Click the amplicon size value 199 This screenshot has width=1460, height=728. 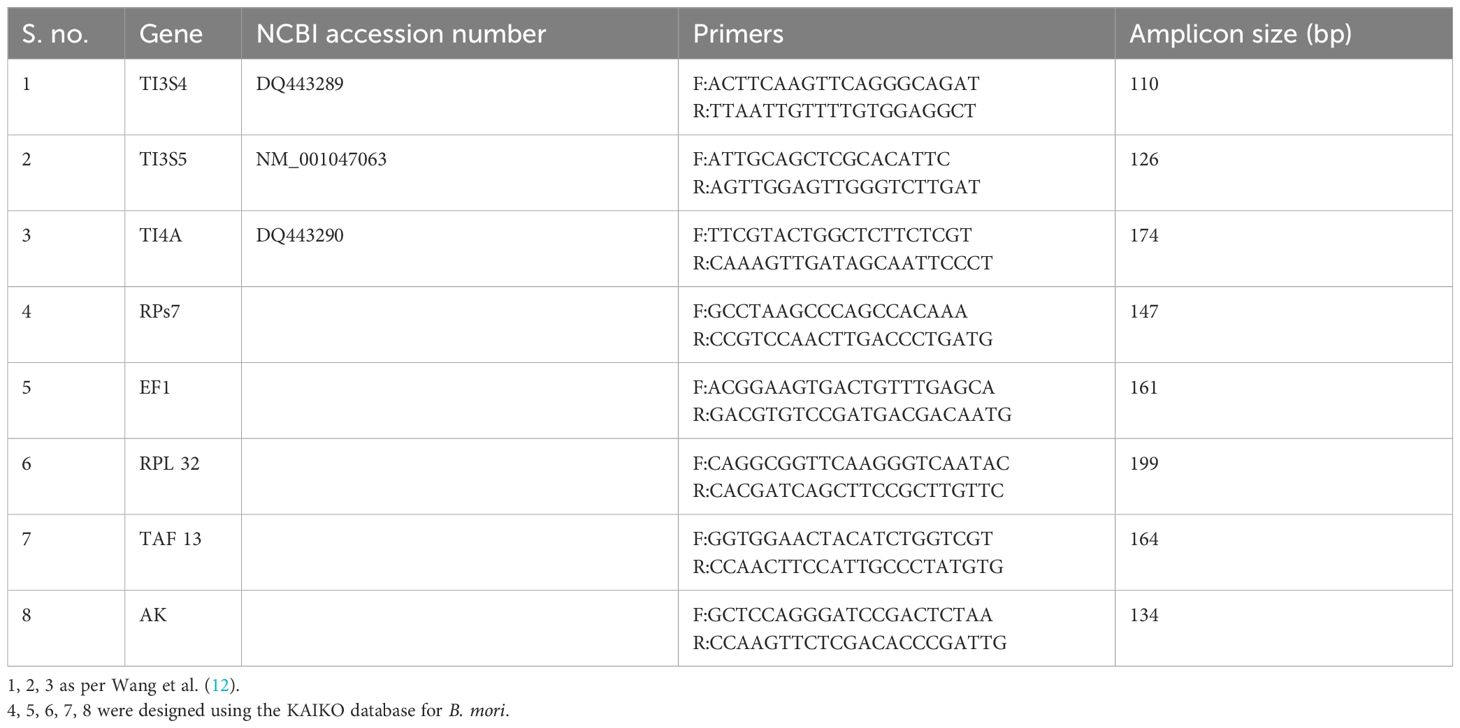click(1144, 464)
